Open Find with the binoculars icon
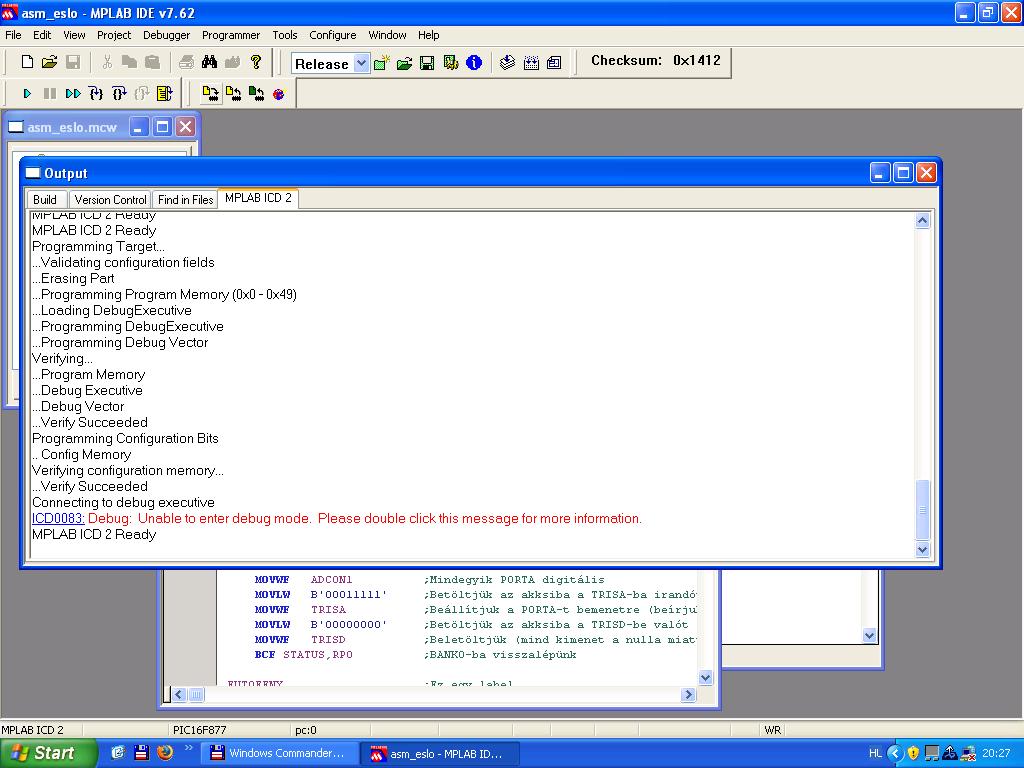 click(x=209, y=62)
